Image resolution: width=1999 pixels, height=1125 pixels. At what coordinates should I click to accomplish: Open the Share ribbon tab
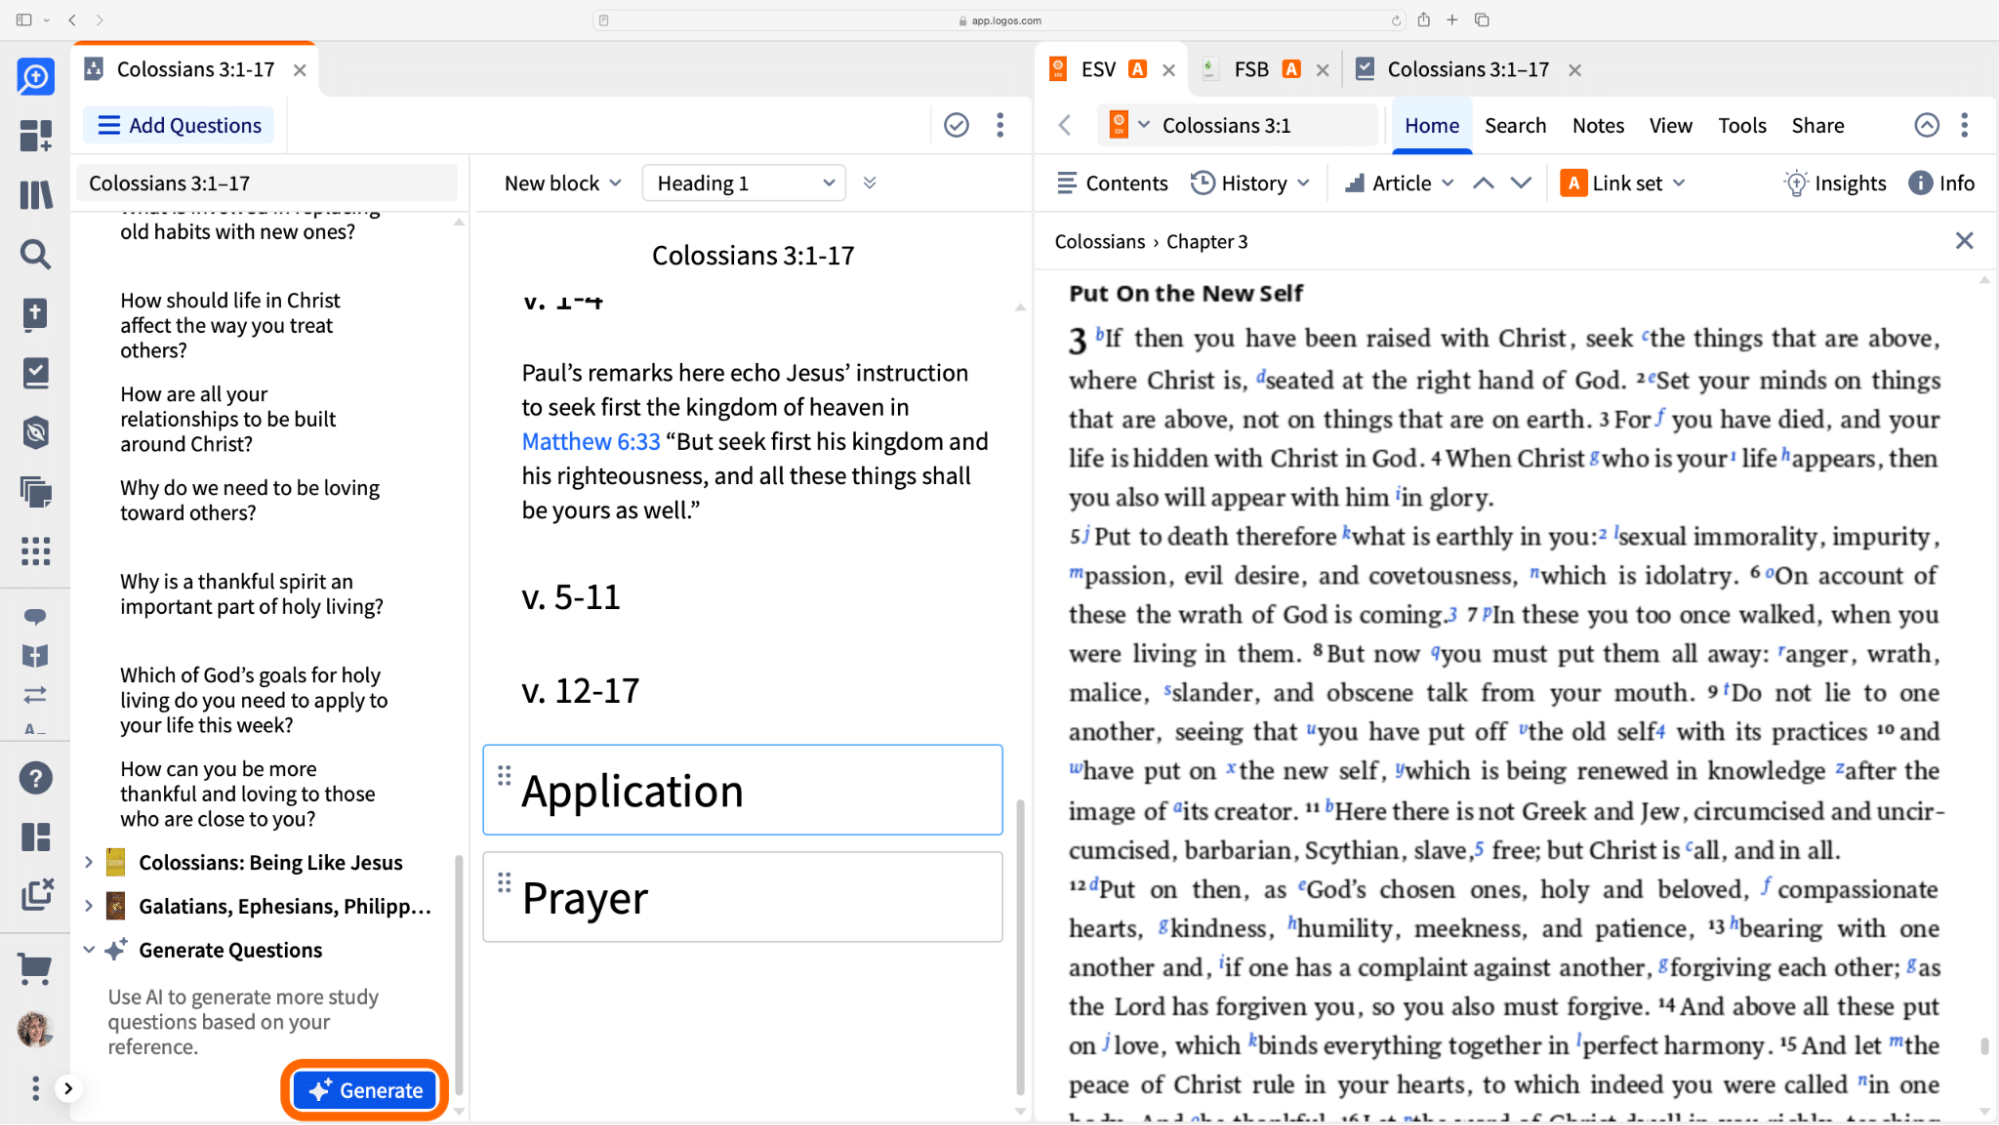pyautogui.click(x=1818, y=125)
